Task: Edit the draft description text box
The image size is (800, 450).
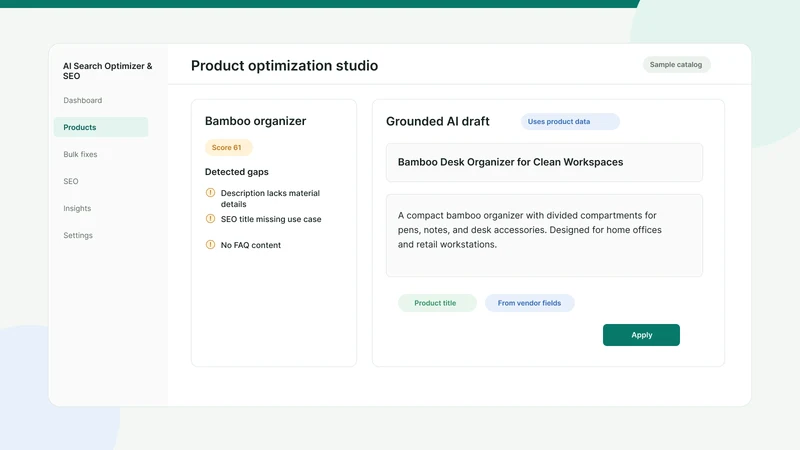Action: [x=544, y=235]
